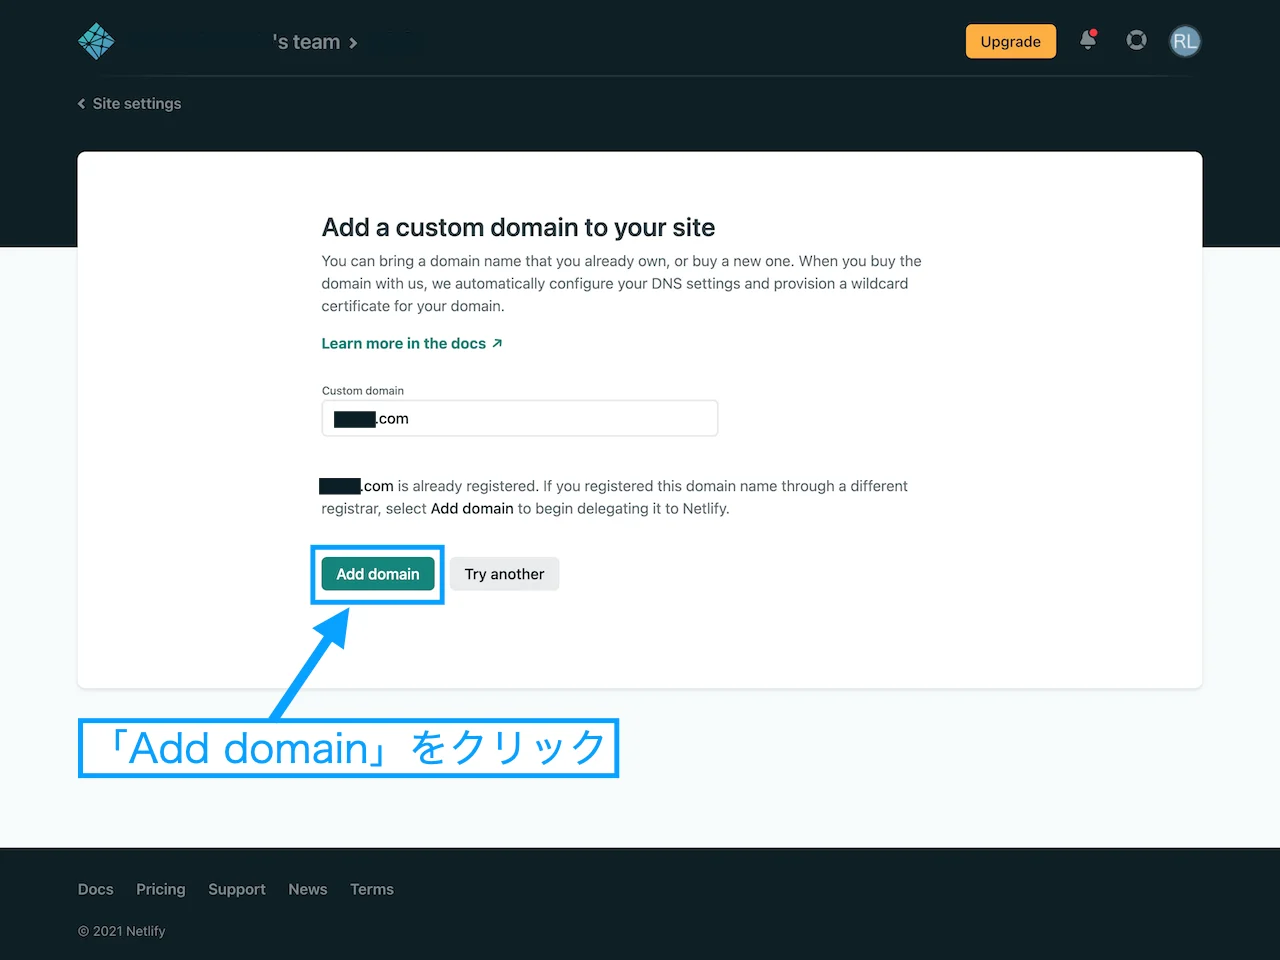The width and height of the screenshot is (1280, 960).
Task: Click the Upgrade button in the header
Action: [1010, 41]
